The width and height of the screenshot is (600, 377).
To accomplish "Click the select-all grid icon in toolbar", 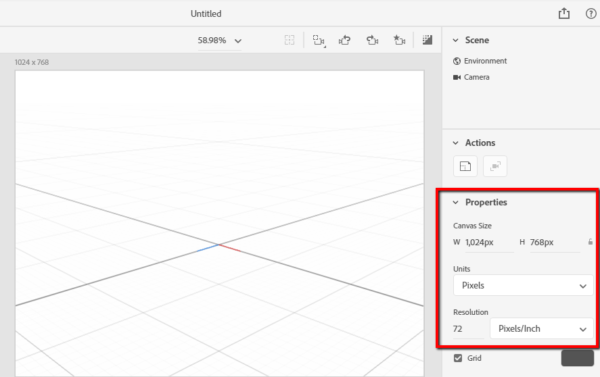I will pyautogui.click(x=289, y=40).
